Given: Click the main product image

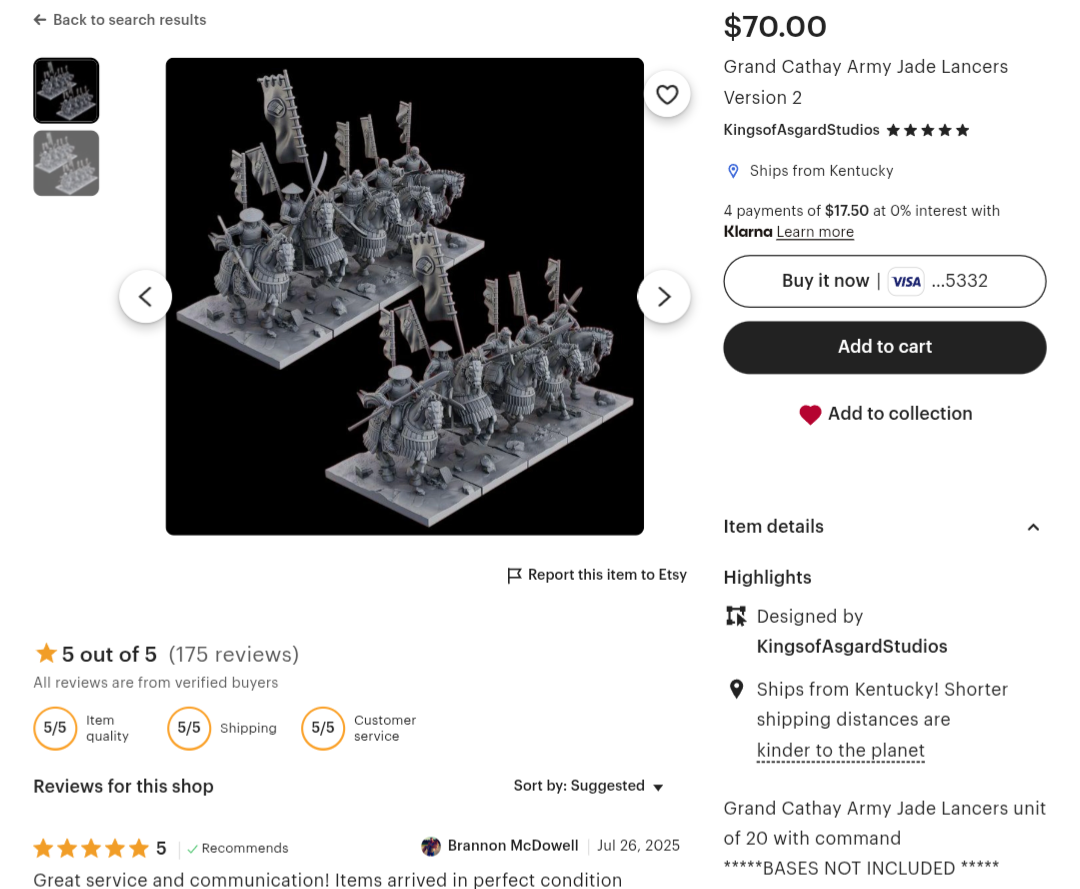Looking at the screenshot, I should click(404, 296).
